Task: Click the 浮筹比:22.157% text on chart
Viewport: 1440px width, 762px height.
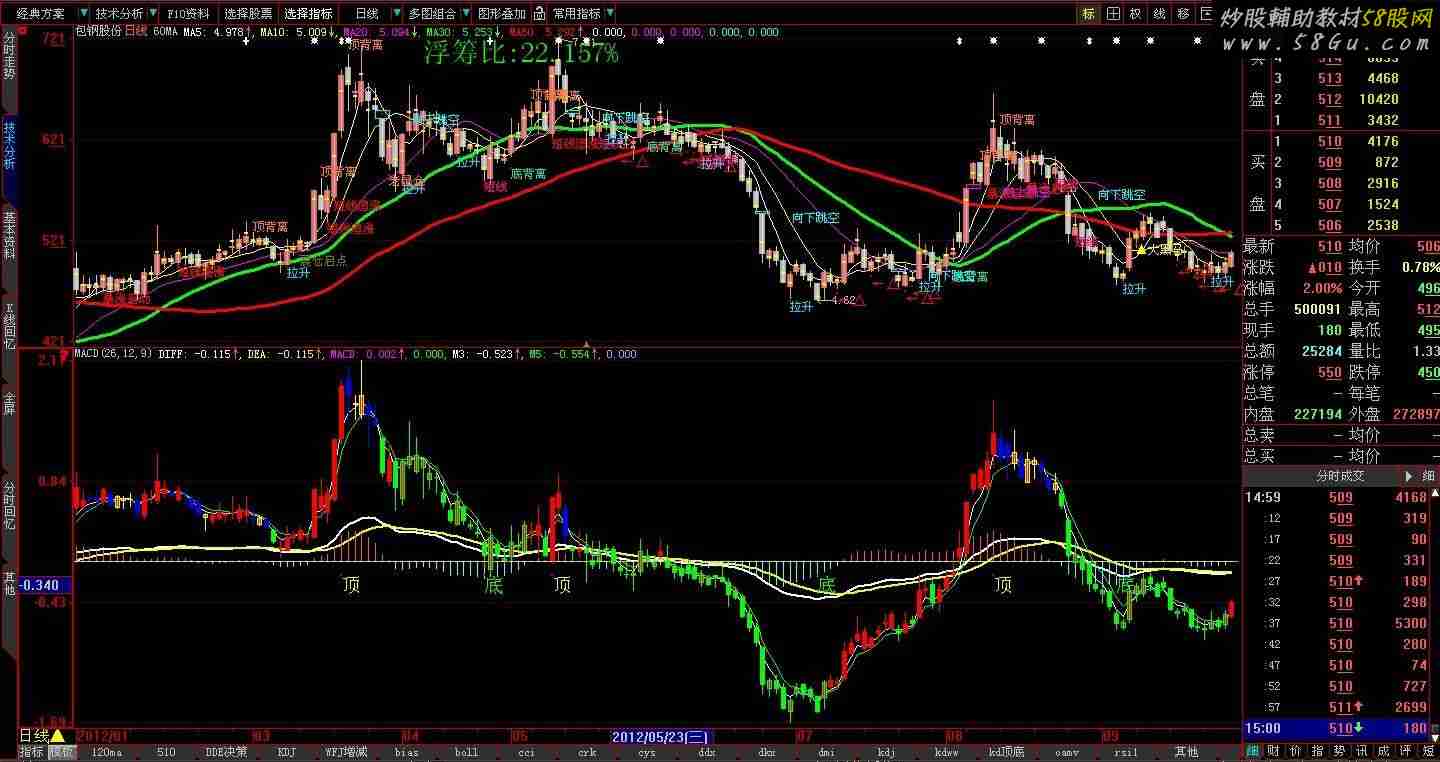Action: pyautogui.click(x=521, y=54)
